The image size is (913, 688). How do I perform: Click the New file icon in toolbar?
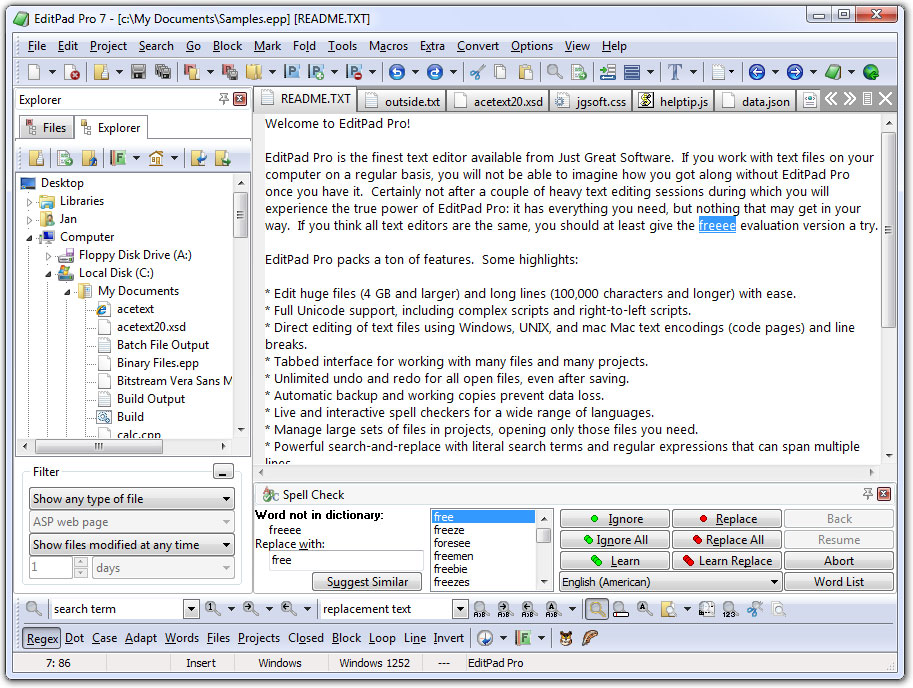click(34, 72)
